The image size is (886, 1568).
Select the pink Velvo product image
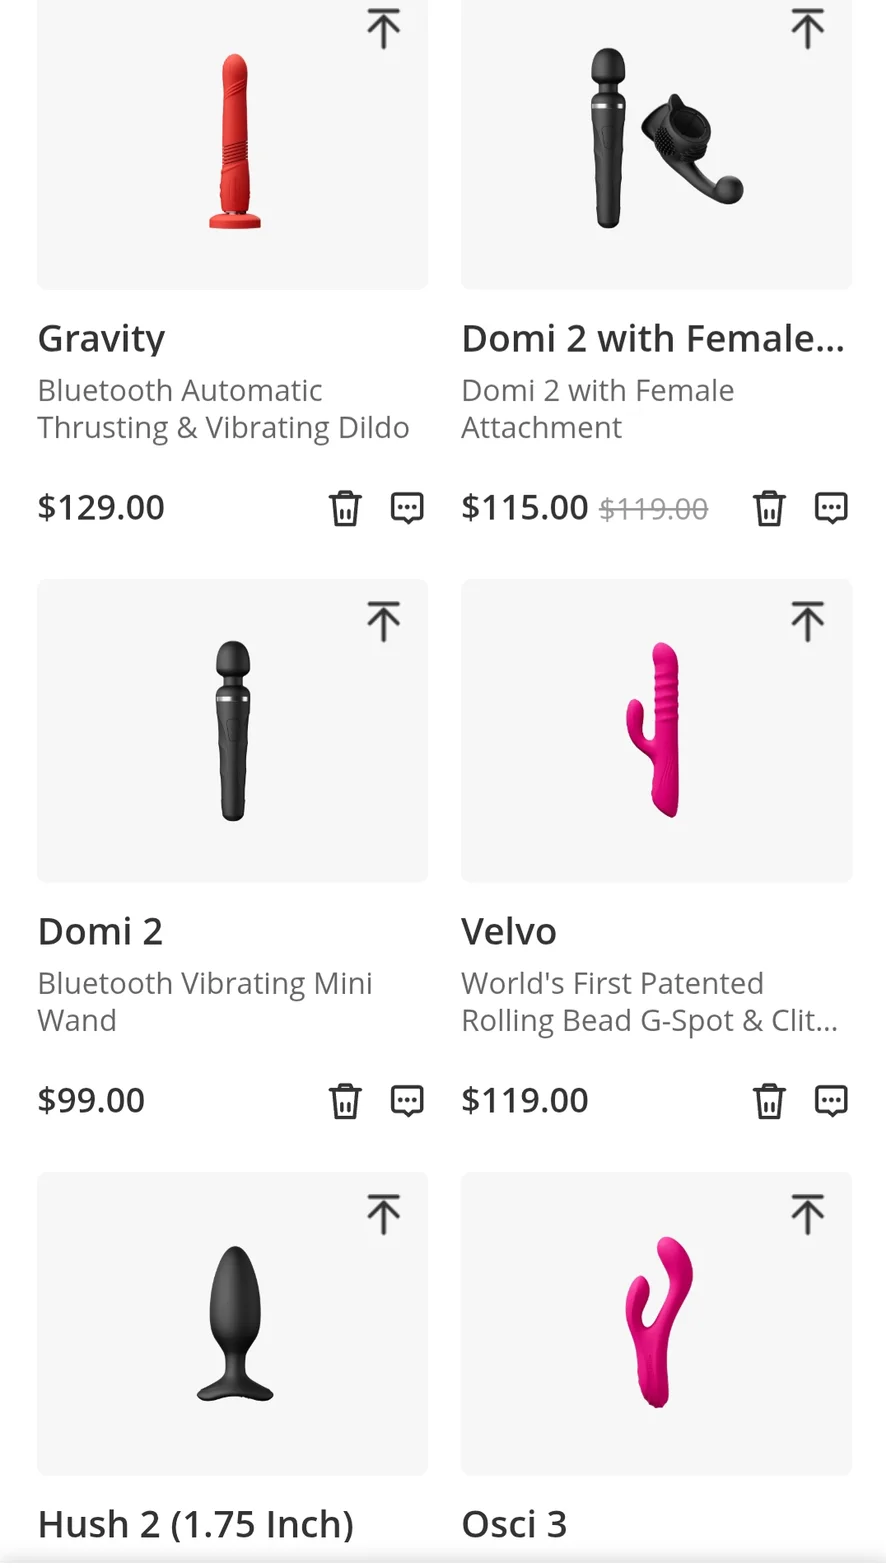point(656,729)
